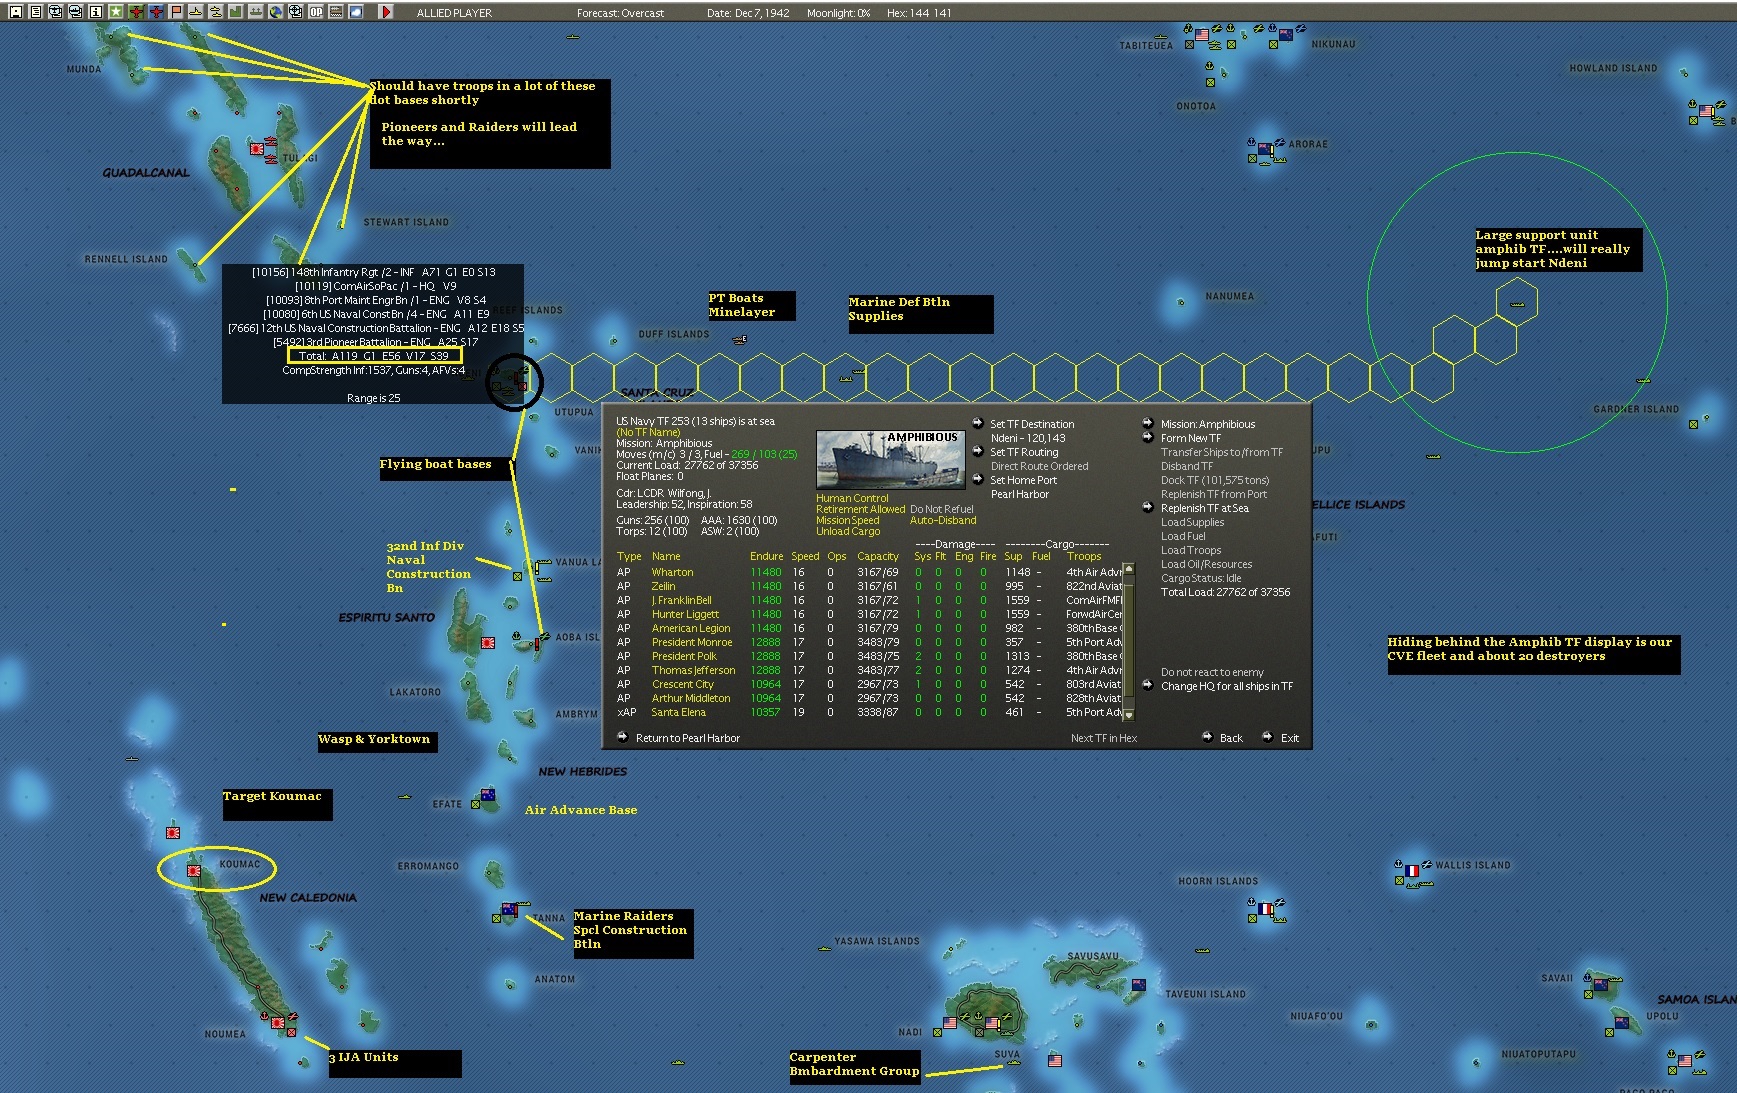Click the red plane on blue toolbar icon
The height and width of the screenshot is (1093, 1737).
point(155,12)
